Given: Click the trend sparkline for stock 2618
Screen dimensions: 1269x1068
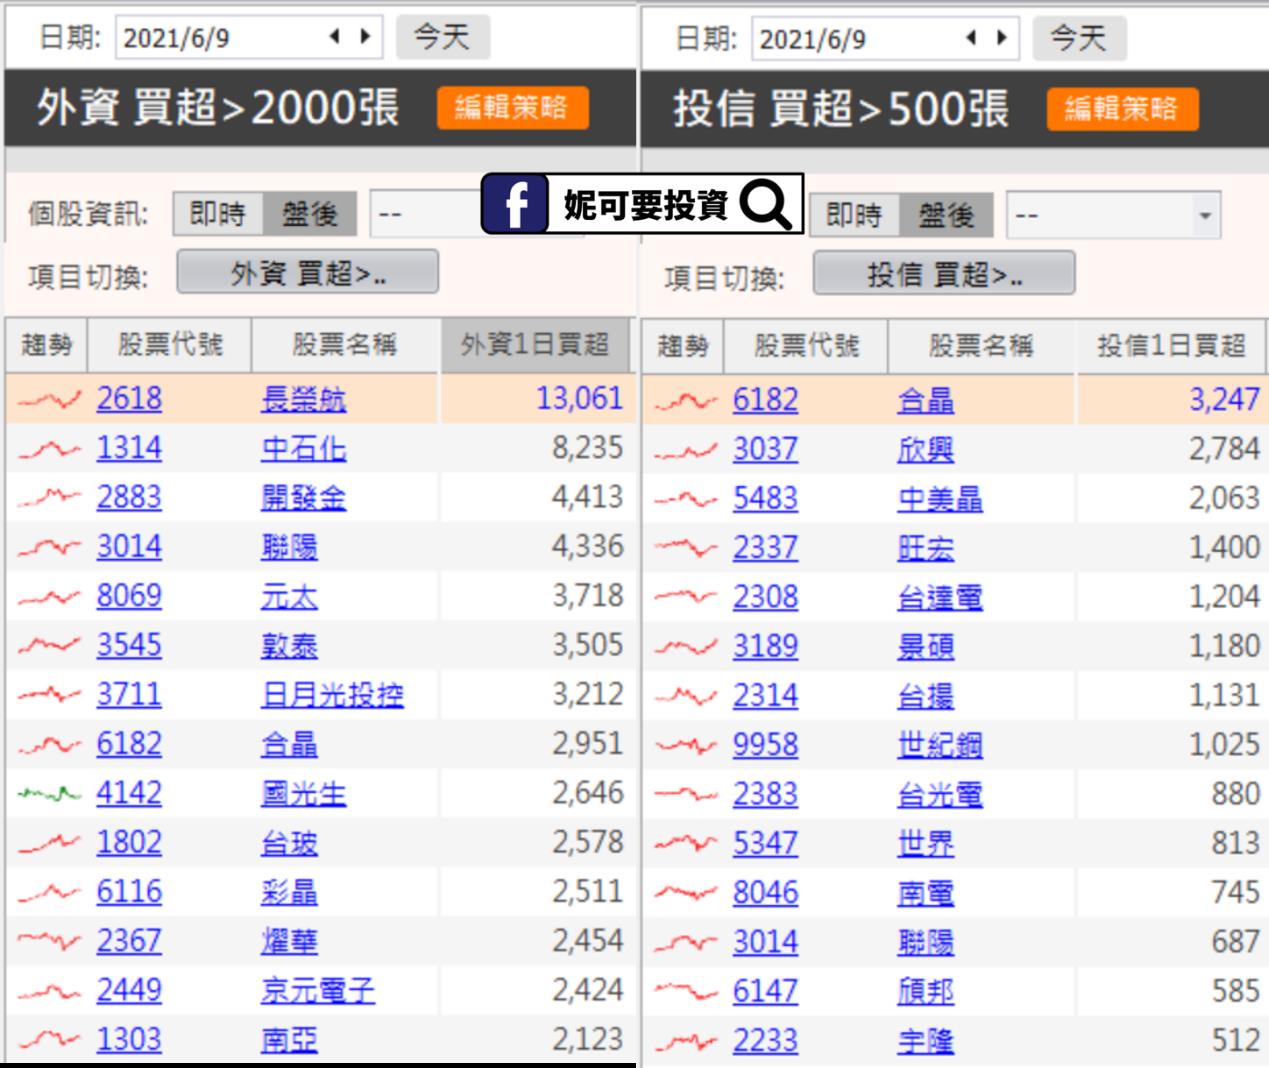Looking at the screenshot, I should tap(49, 400).
